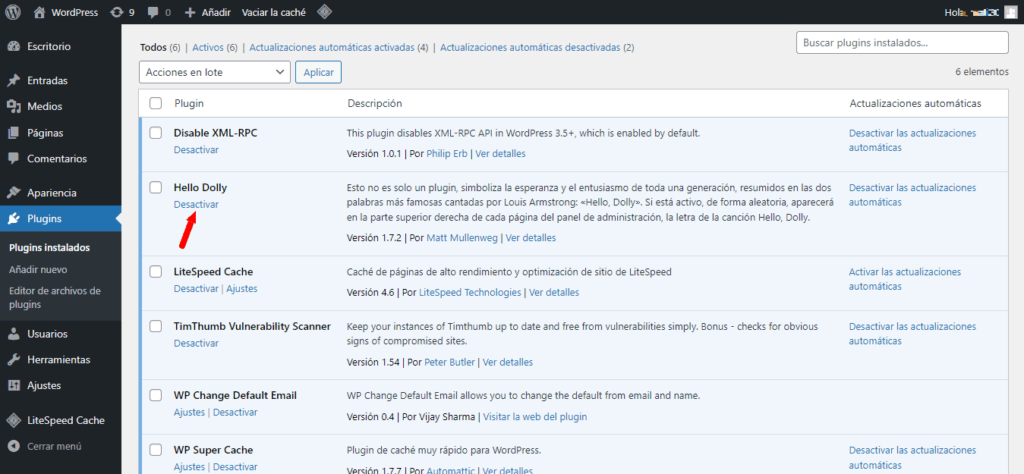1024x474 pixels.
Task: Show the Todos (6) filter
Action: [160, 48]
